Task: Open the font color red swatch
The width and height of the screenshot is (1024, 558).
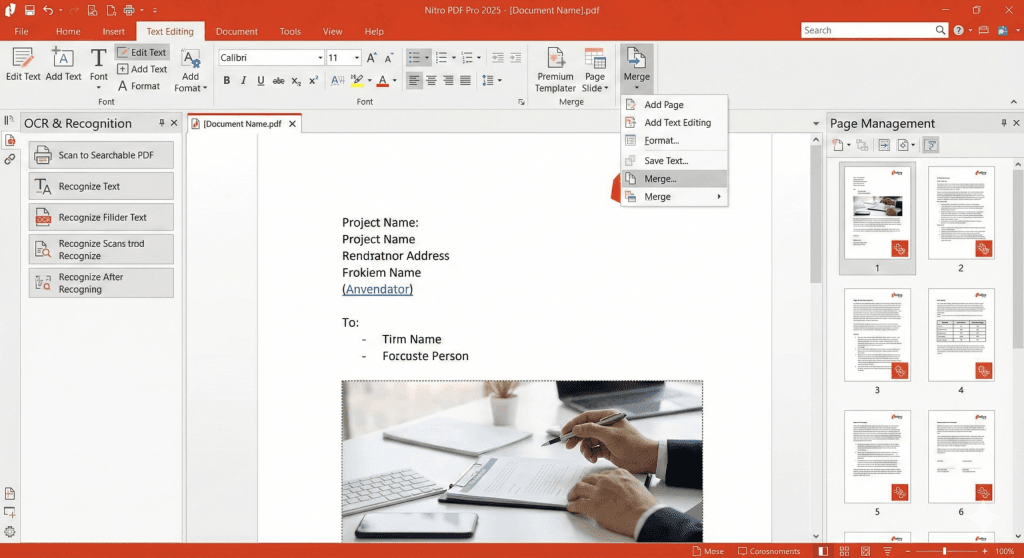Action: (383, 80)
